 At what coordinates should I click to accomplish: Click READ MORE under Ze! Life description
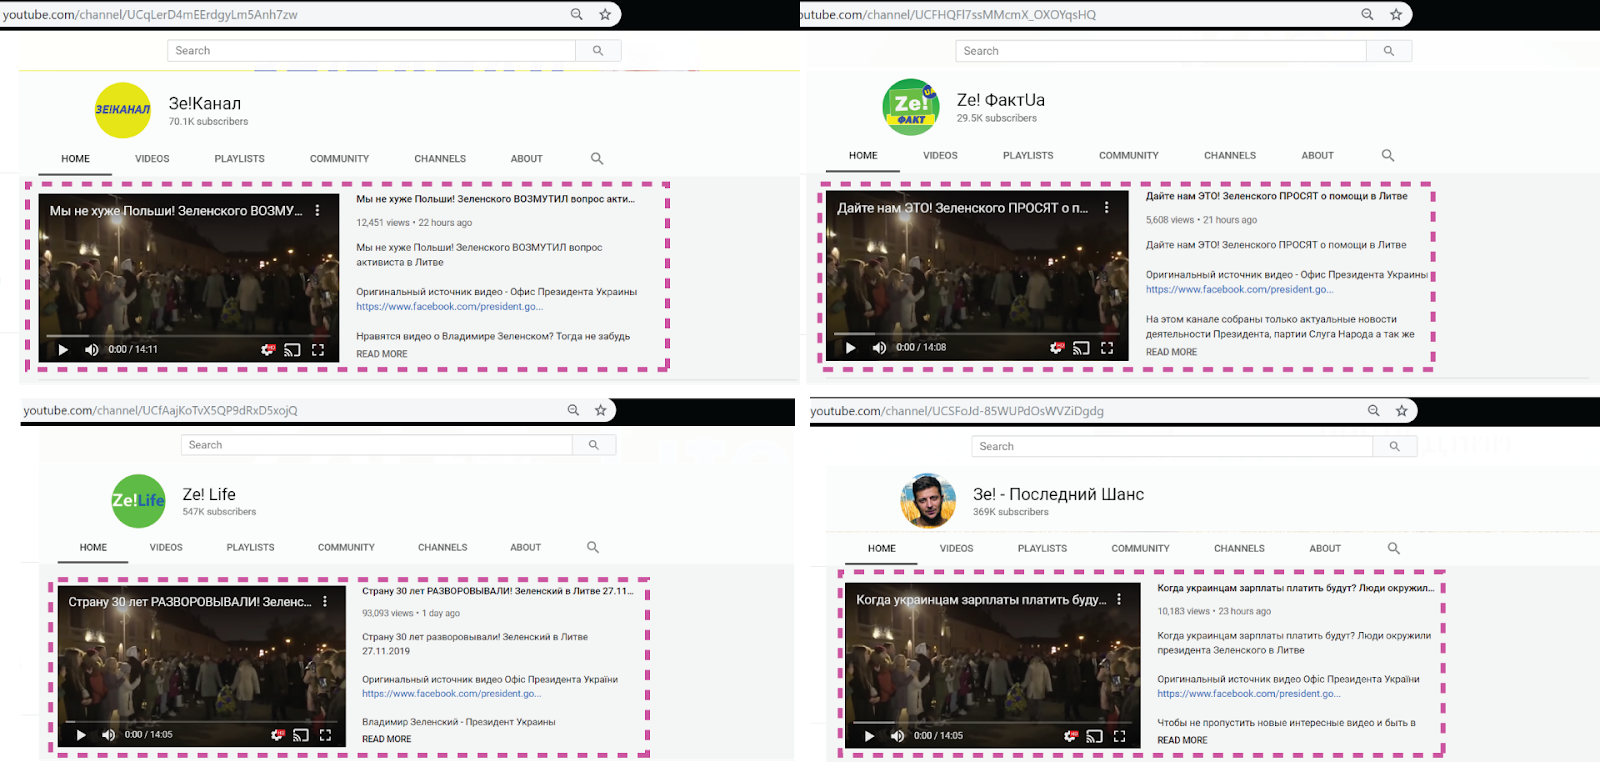pos(387,739)
